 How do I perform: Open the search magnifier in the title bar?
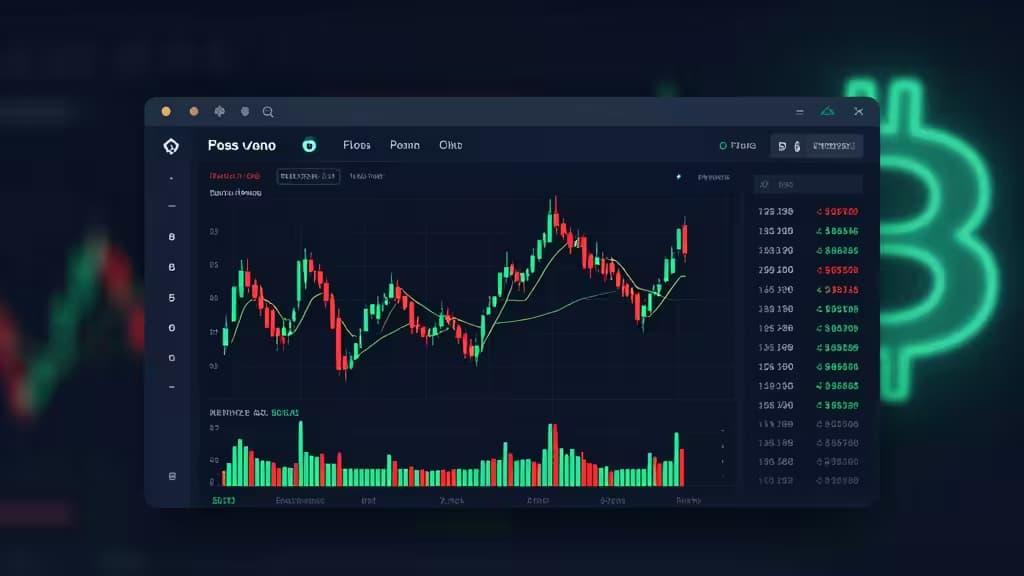point(268,112)
